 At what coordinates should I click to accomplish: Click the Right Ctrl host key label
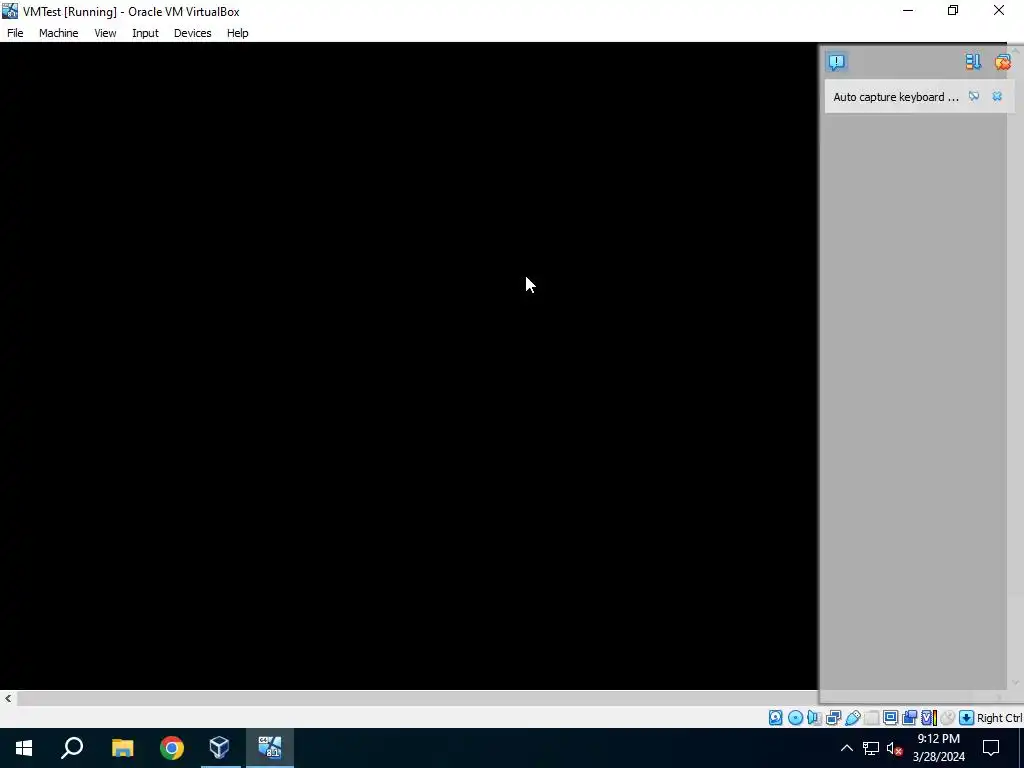[x=999, y=718]
